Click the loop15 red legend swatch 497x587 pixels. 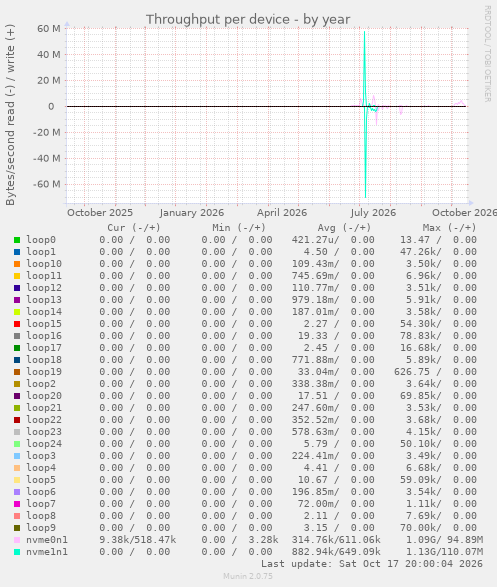click(17, 324)
